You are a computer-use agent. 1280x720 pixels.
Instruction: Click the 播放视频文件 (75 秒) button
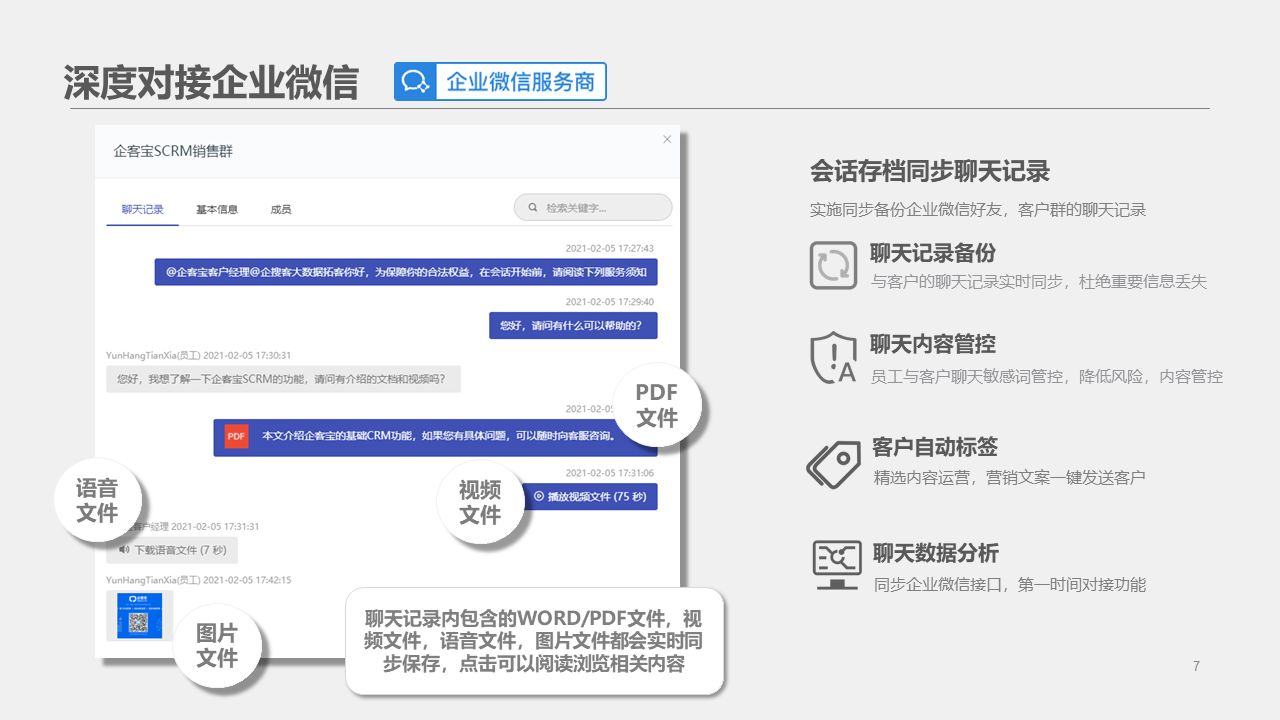[589, 496]
